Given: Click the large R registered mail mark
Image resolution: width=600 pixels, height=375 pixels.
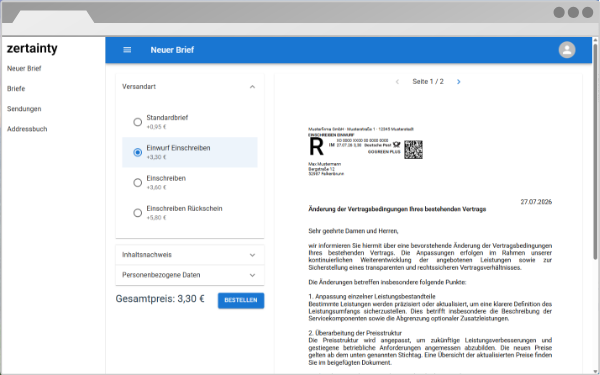Looking at the screenshot, I should 316,147.
